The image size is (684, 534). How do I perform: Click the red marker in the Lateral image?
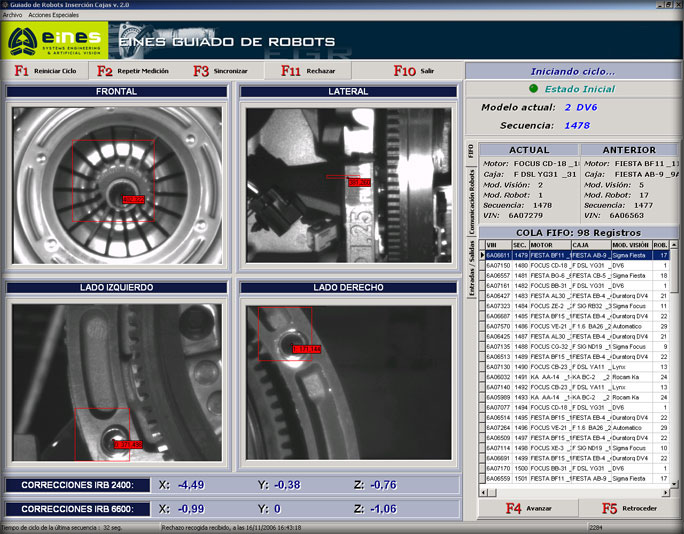click(359, 183)
